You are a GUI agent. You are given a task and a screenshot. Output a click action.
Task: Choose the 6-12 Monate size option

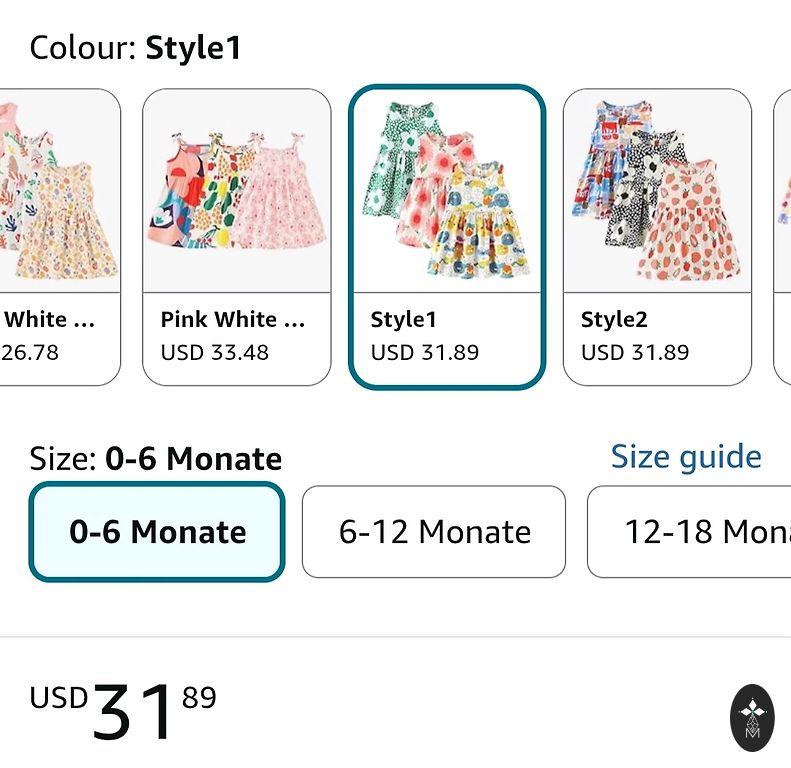point(434,532)
